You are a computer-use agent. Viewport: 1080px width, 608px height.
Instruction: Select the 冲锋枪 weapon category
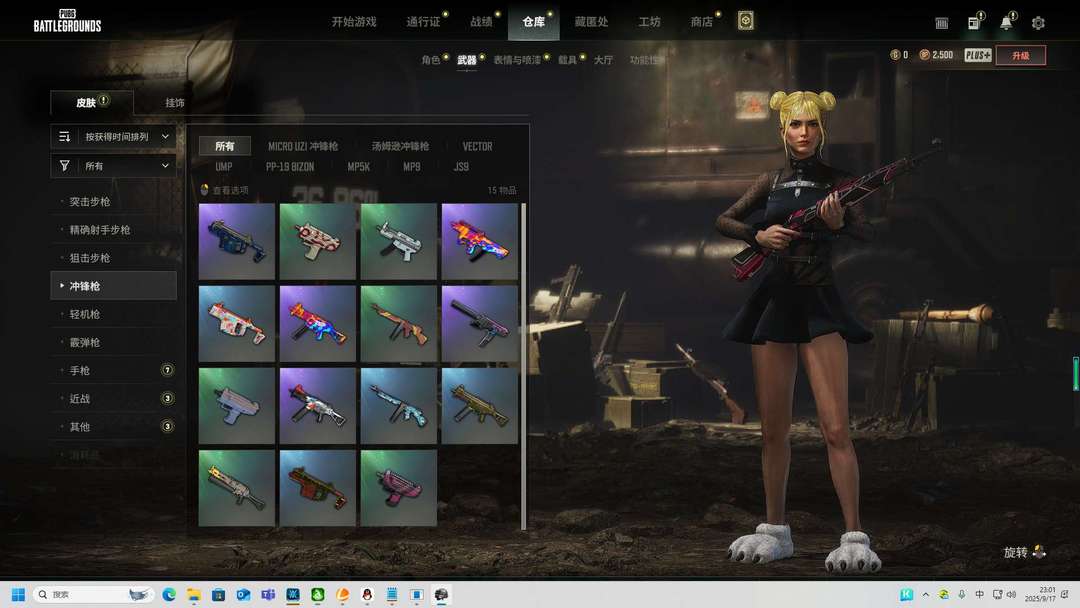114,286
